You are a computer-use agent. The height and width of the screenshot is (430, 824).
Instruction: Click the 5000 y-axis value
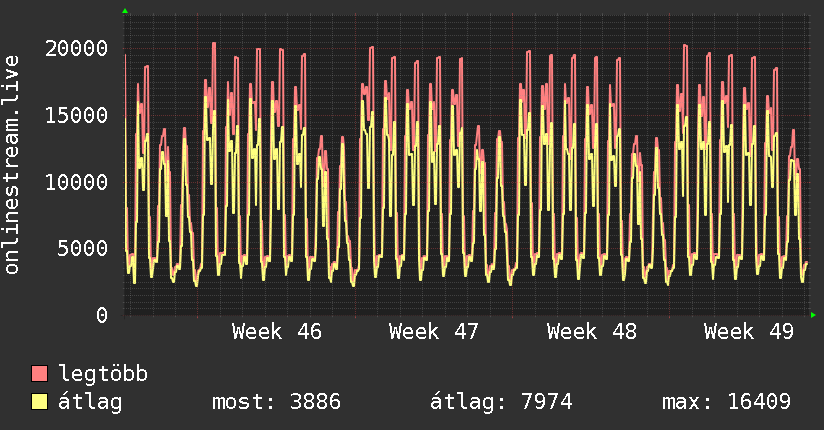point(84,249)
